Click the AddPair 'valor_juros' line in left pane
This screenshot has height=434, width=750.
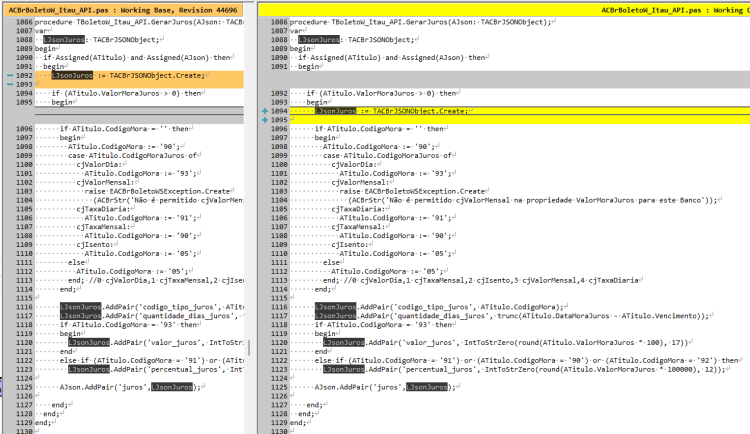[x=156, y=343]
